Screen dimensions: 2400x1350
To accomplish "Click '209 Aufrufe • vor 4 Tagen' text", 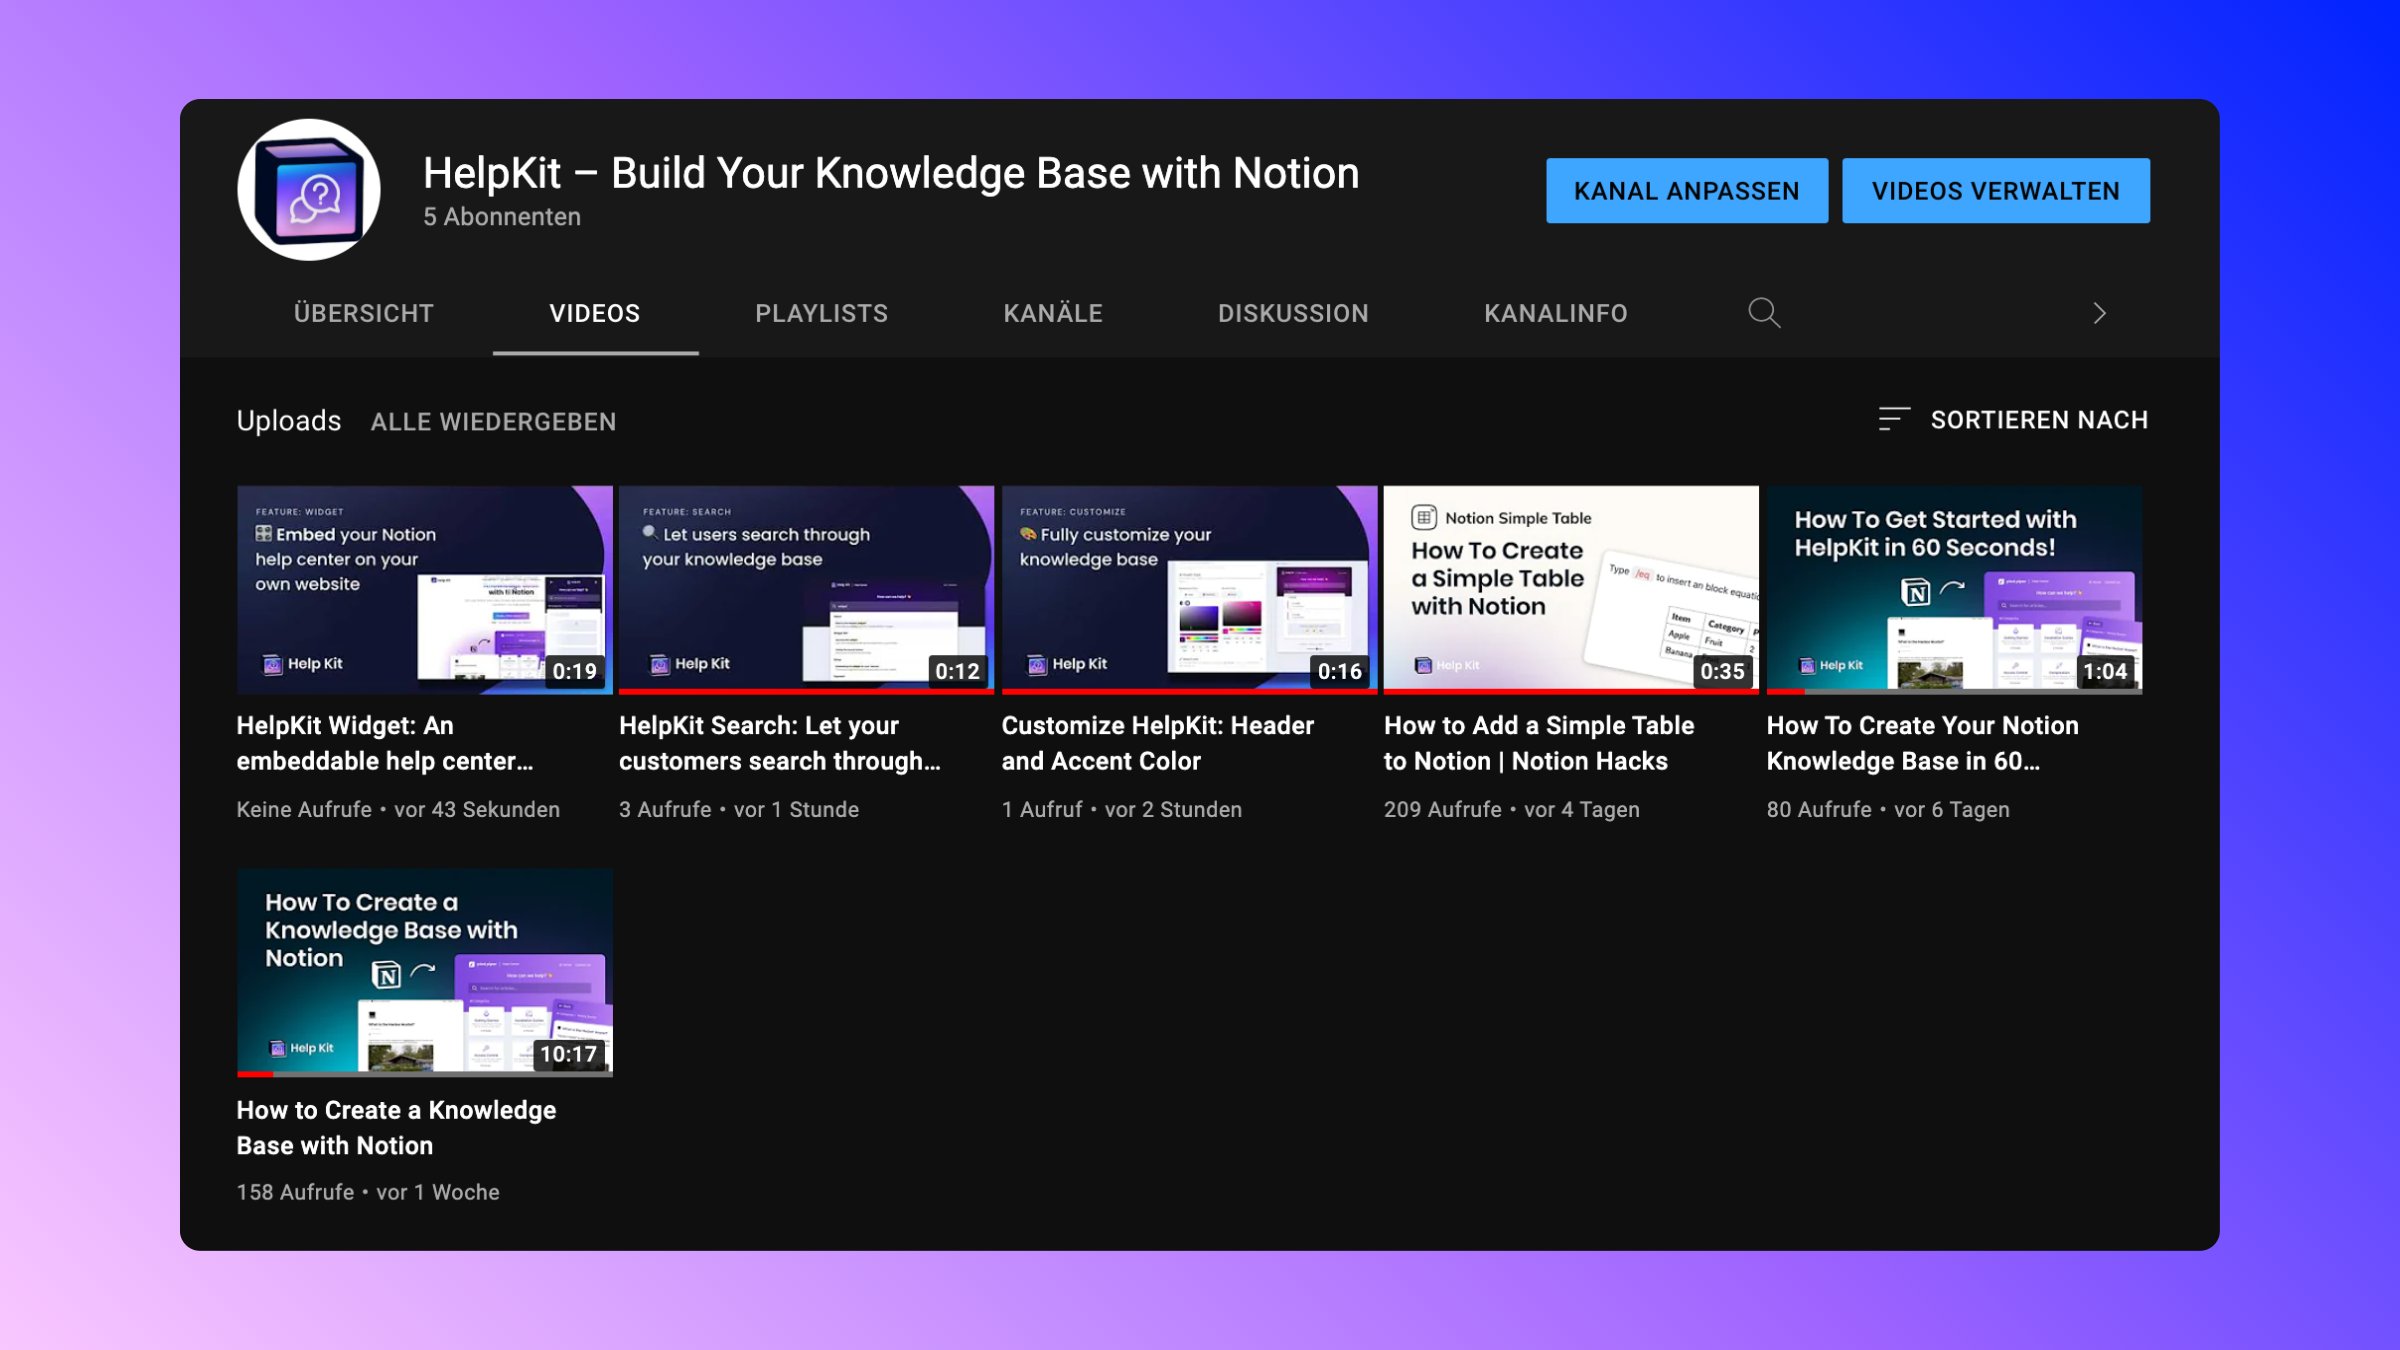I will [x=1512, y=809].
